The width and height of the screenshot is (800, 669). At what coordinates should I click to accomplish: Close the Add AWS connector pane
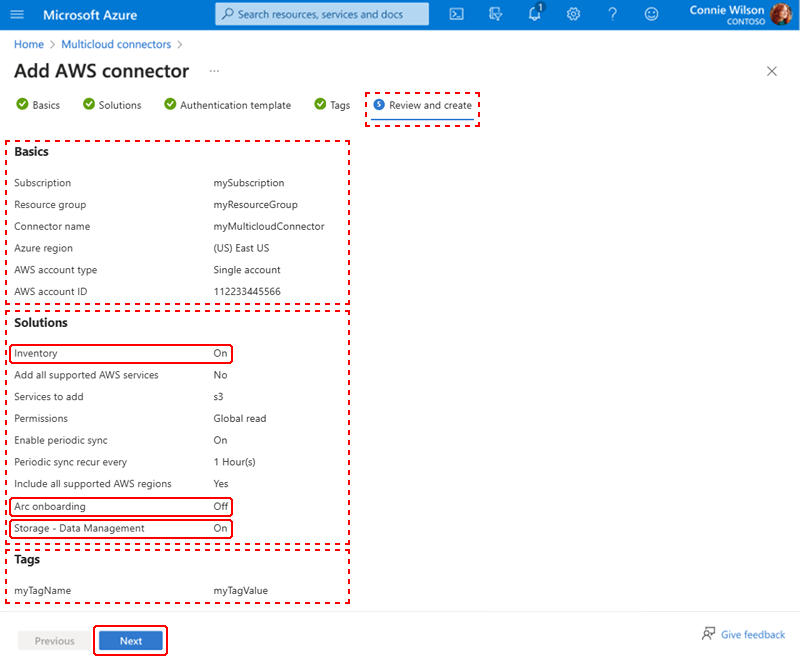pos(771,71)
